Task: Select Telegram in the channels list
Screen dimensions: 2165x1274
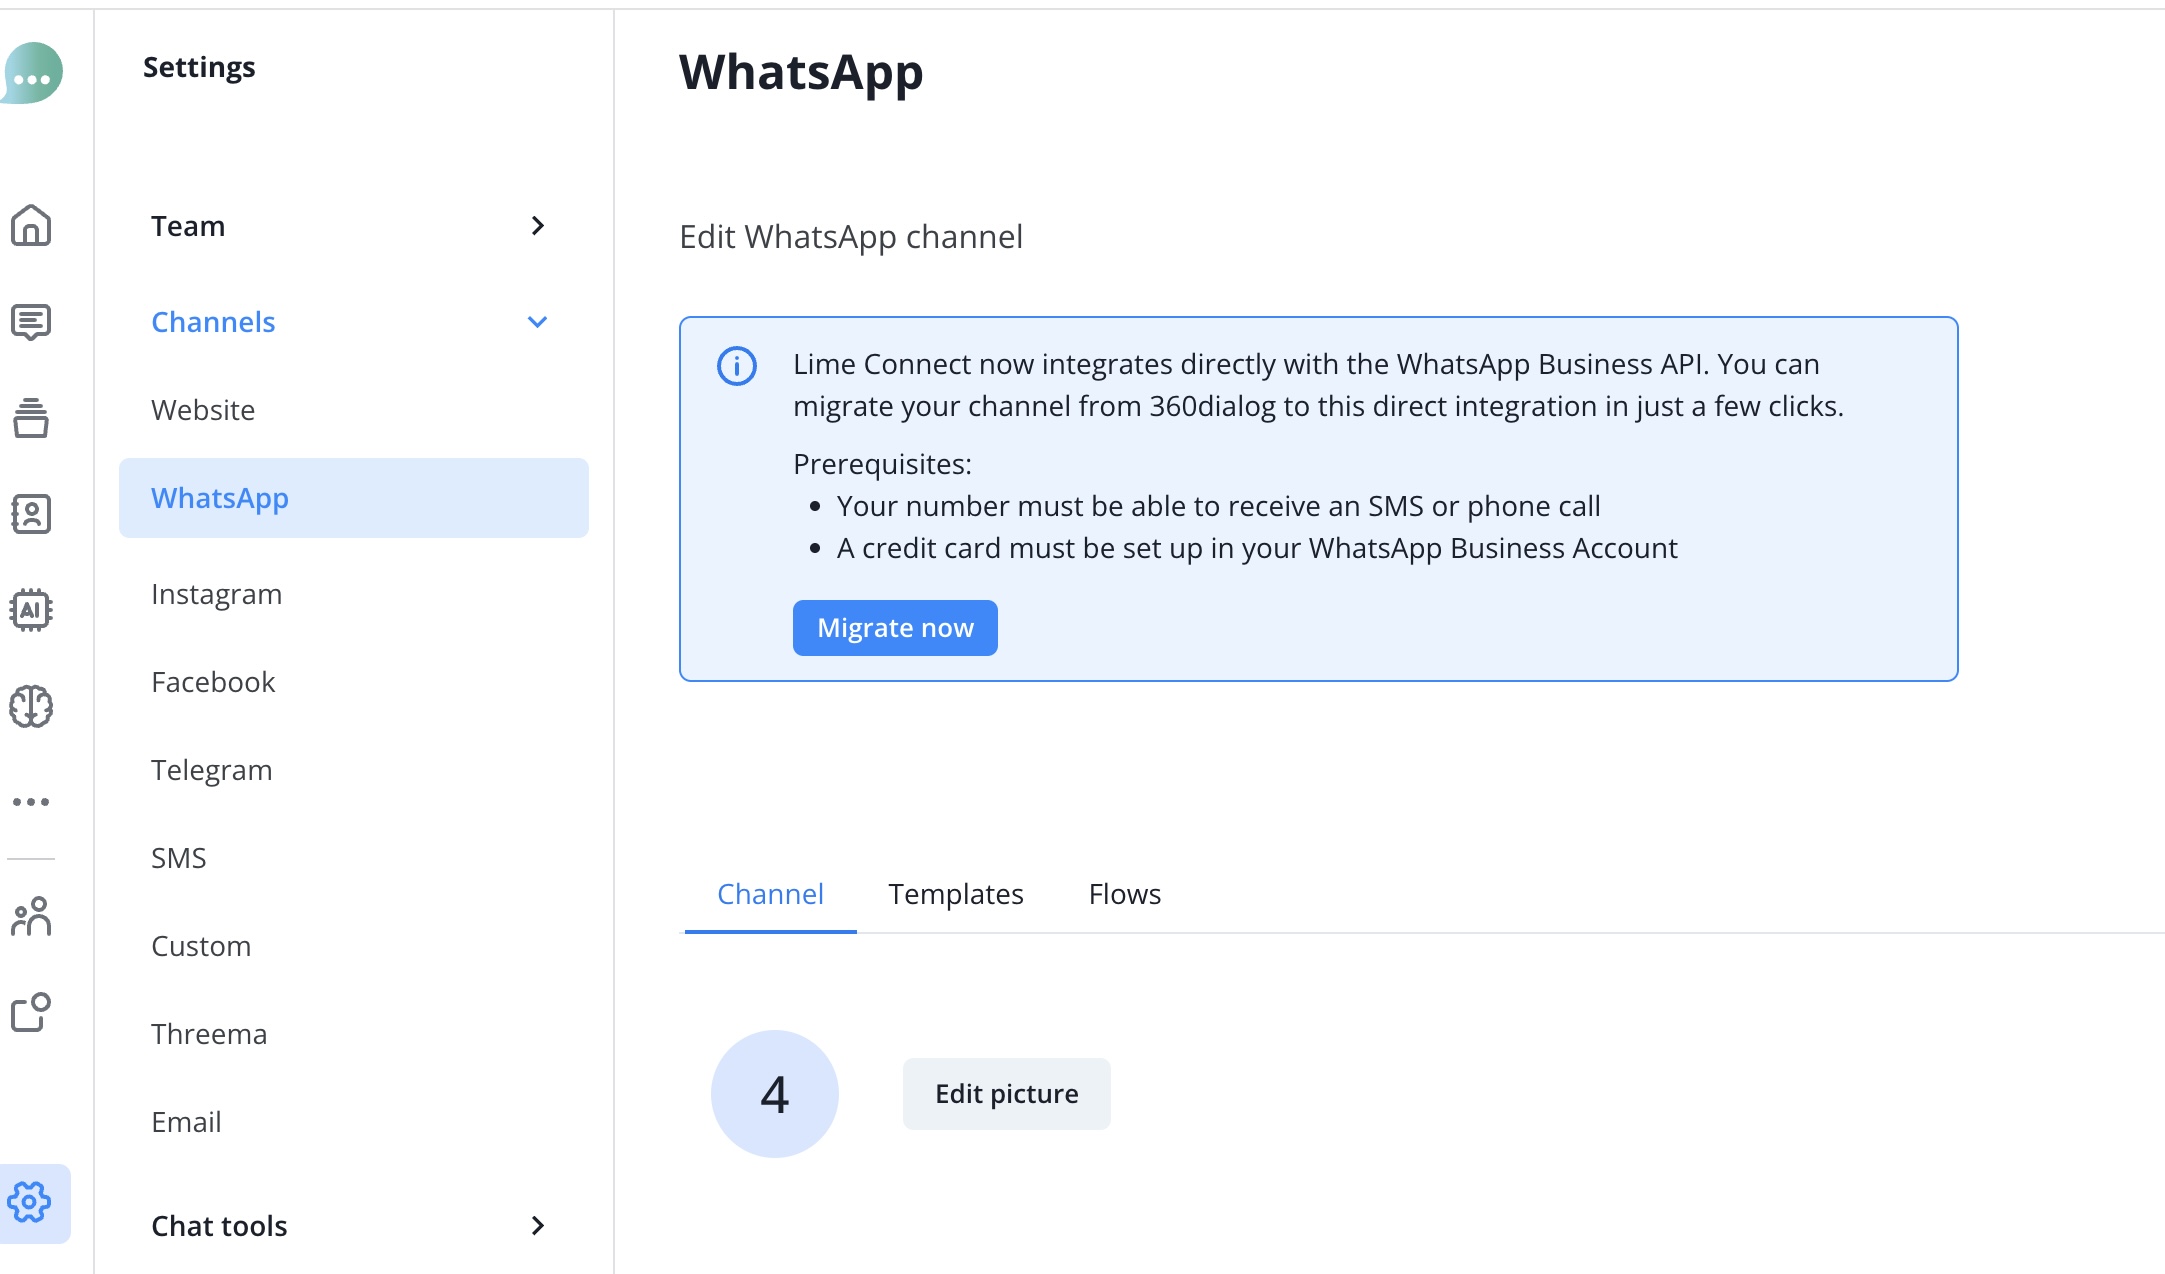Action: pos(212,770)
